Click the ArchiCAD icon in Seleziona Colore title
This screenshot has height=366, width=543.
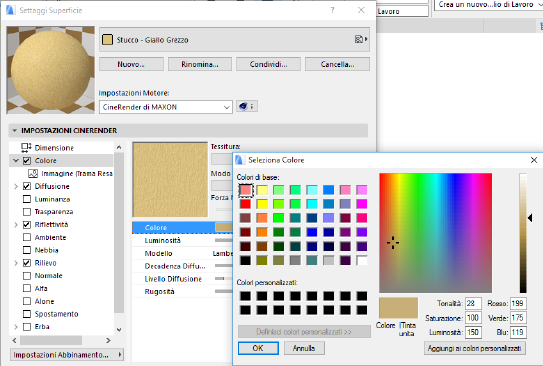tap(239, 160)
